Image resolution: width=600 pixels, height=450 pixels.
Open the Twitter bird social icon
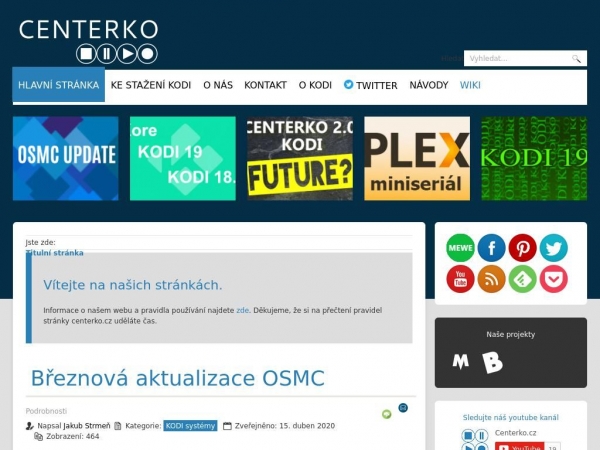click(554, 248)
